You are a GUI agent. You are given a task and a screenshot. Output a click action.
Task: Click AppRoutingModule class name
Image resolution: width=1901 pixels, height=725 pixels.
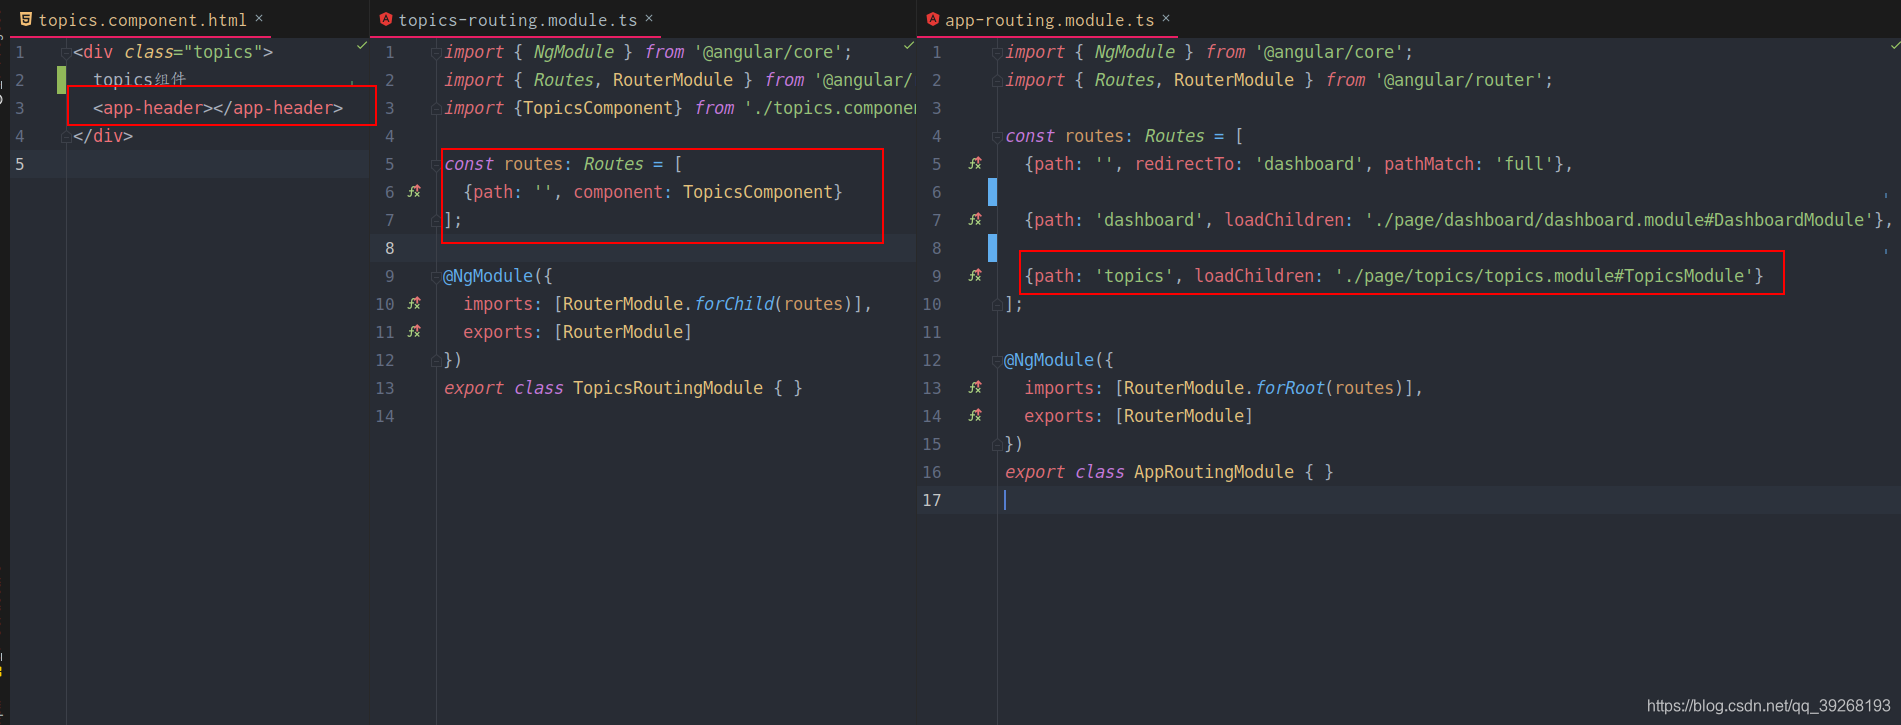pyautogui.click(x=1214, y=472)
